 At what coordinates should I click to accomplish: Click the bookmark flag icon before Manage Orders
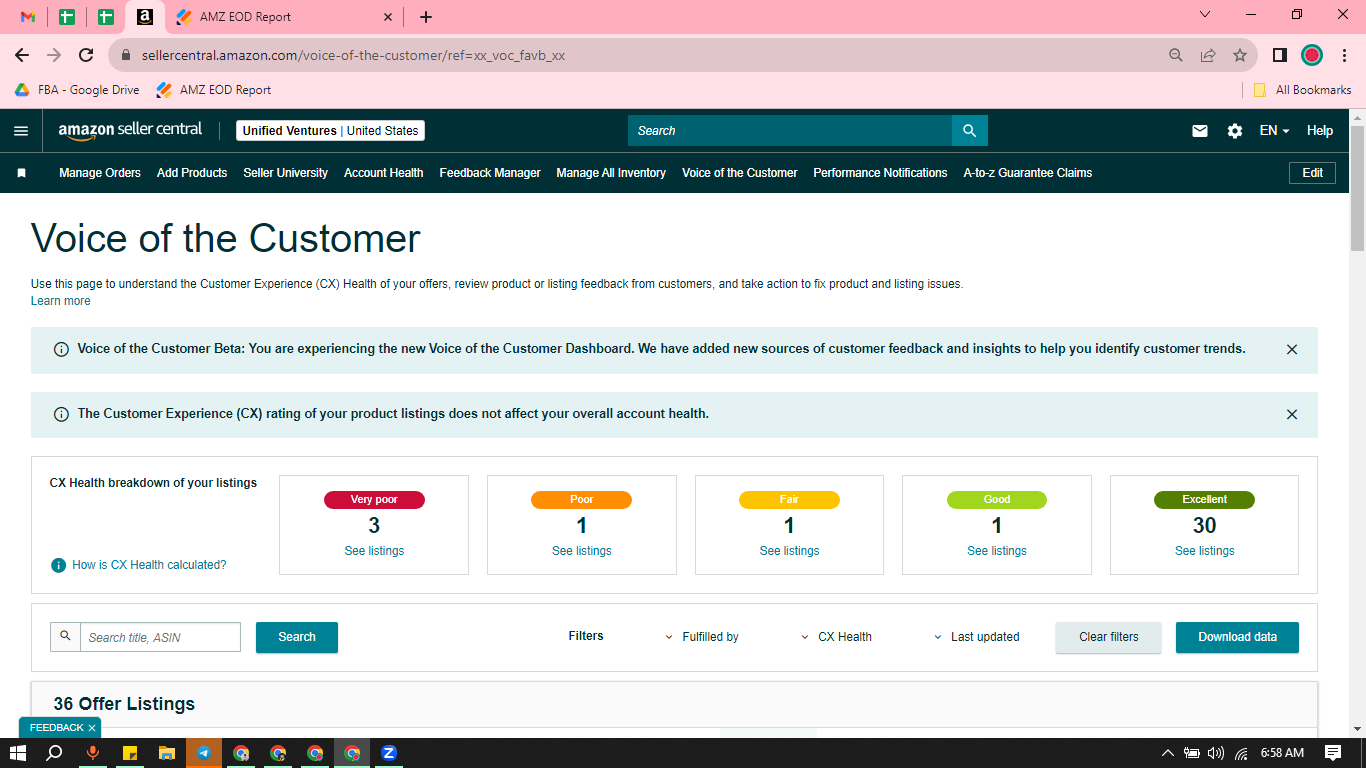[x=21, y=173]
